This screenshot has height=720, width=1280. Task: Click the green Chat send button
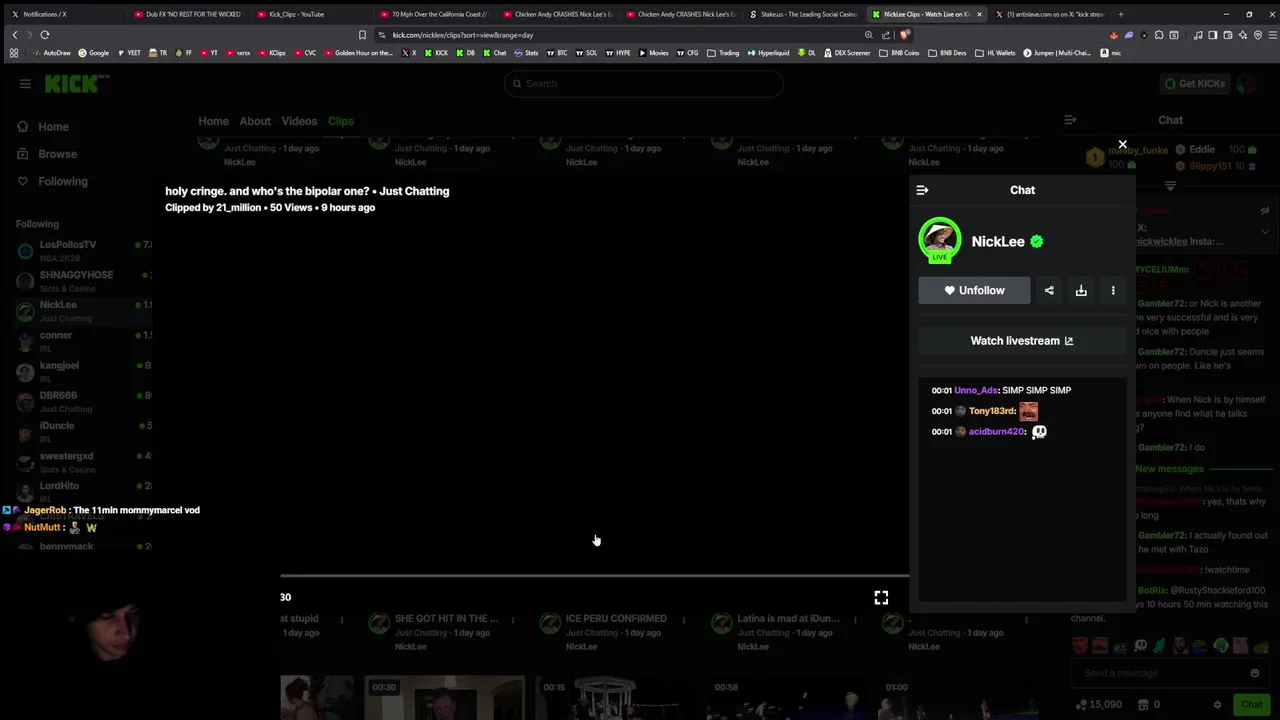pos(1251,705)
